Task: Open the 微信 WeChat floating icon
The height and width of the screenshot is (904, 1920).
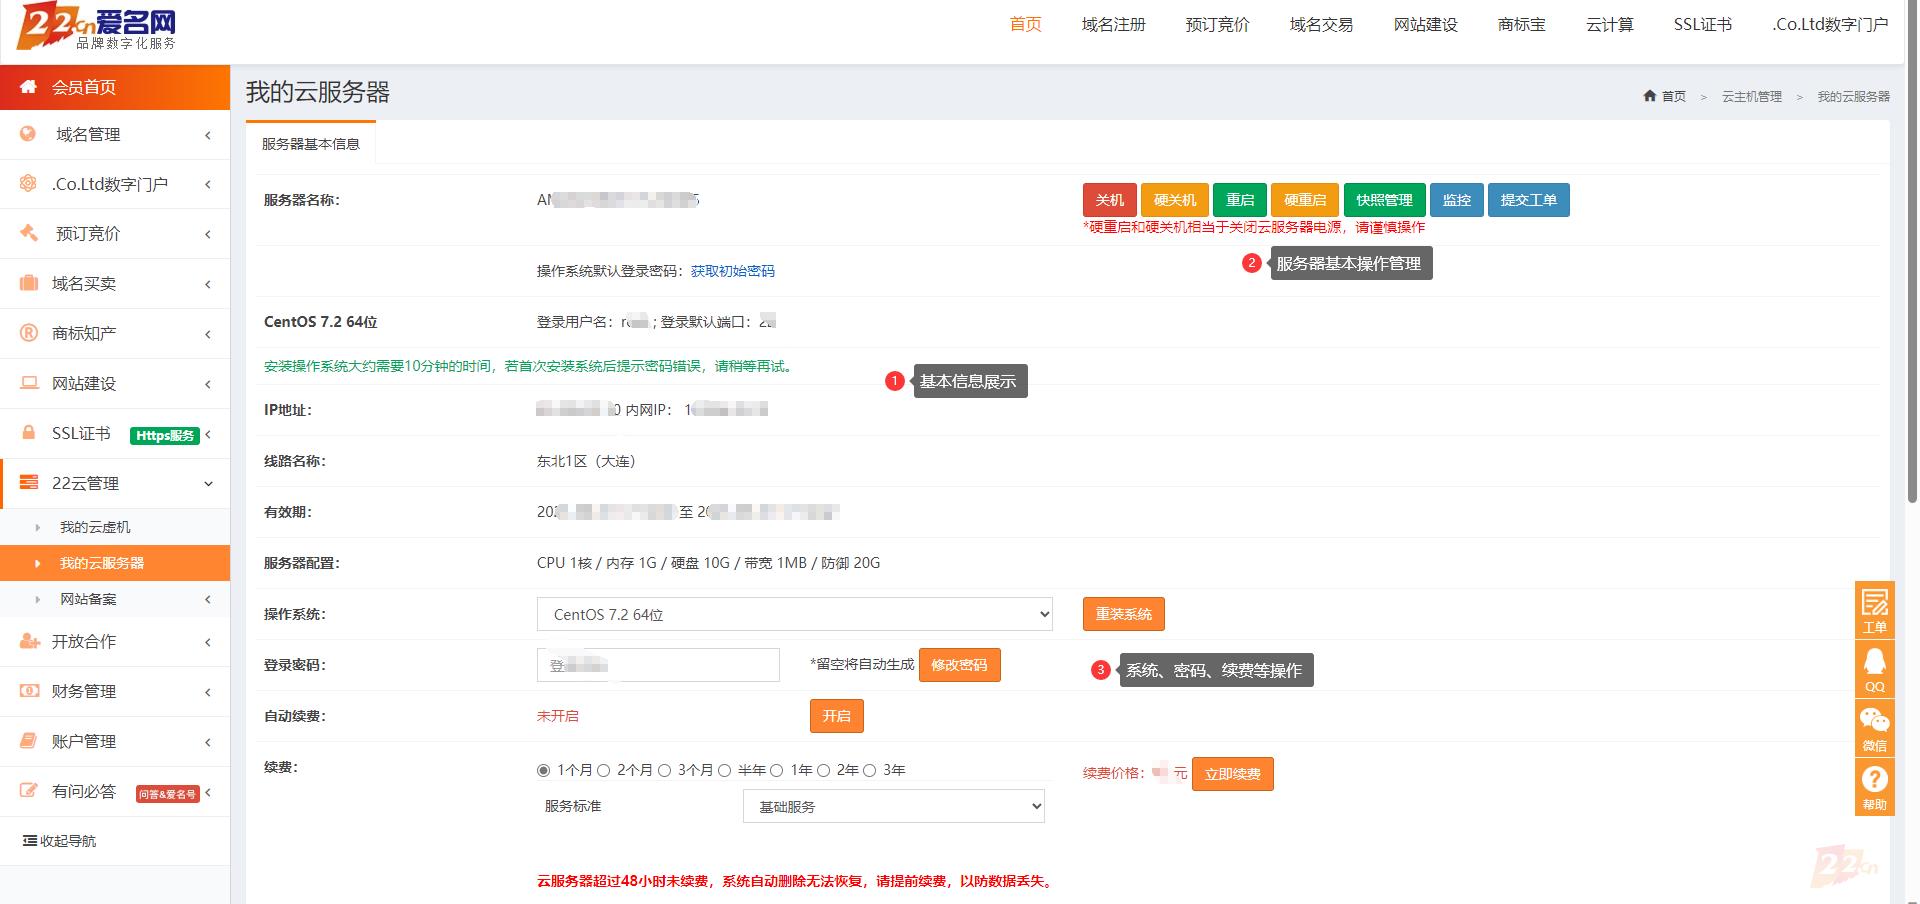Action: coord(1874,727)
